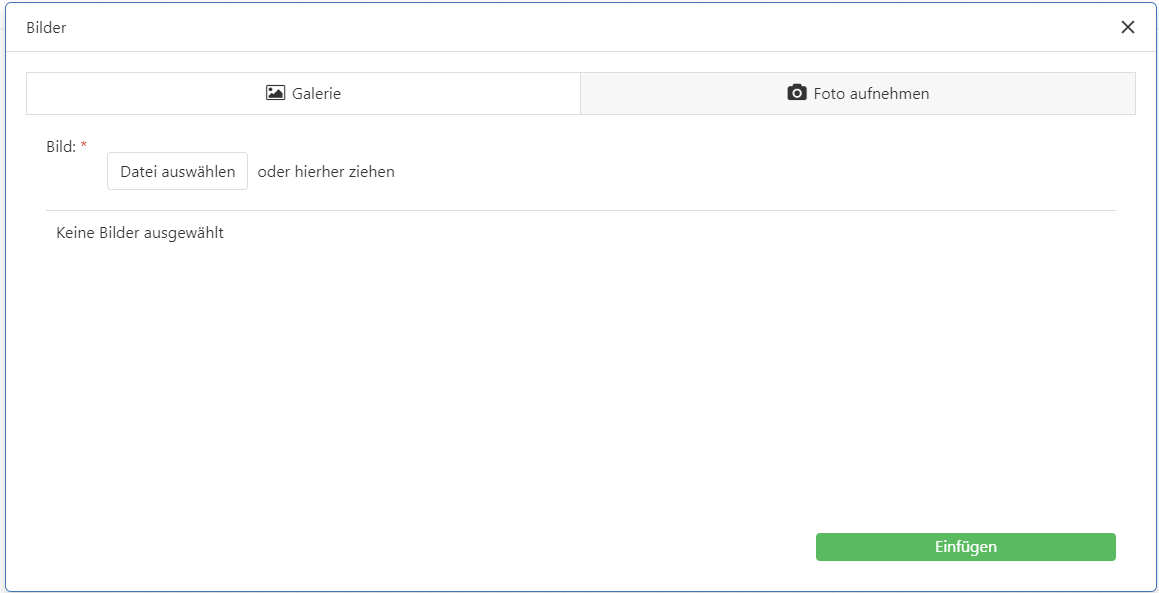Click the green Einfügen button
This screenshot has height=593, width=1159.
tap(965, 547)
